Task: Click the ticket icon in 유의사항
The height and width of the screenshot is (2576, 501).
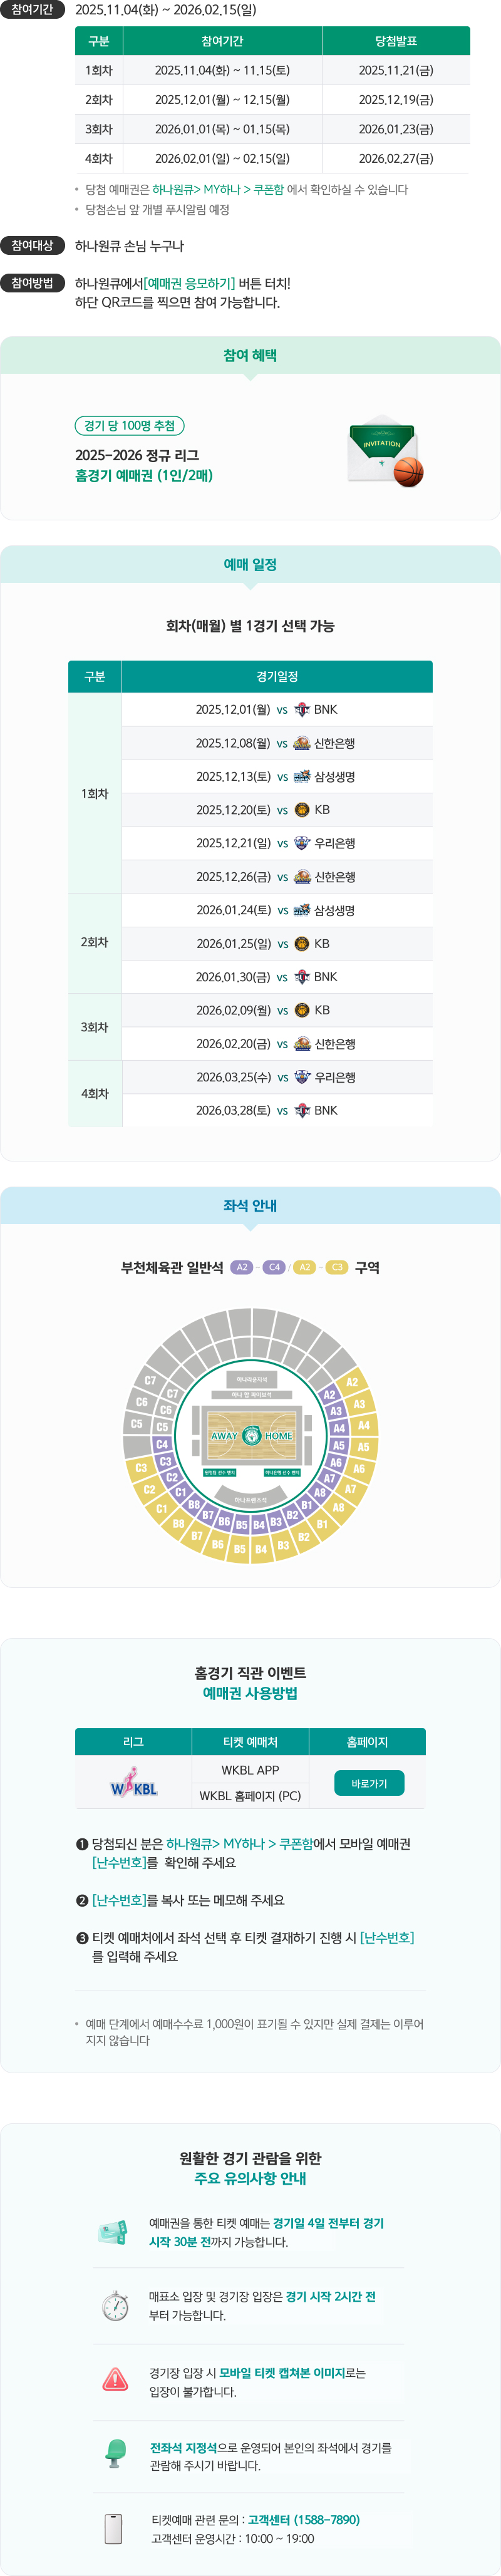Action: coord(114,2231)
